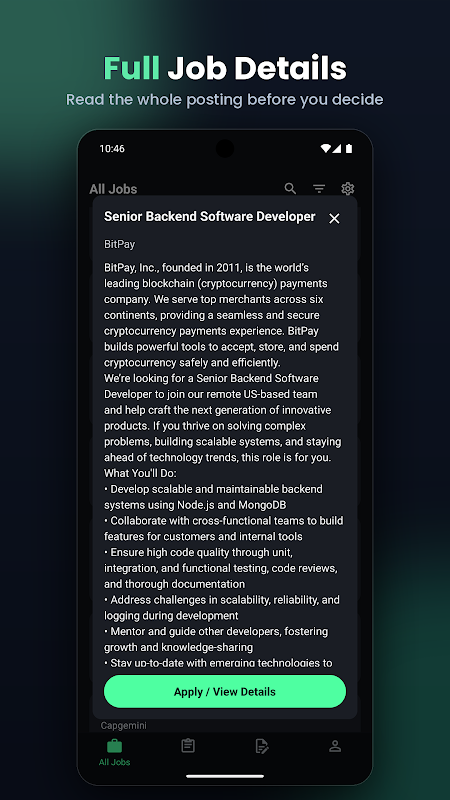Click 'Read the whole posting before you decide'
This screenshot has height=800, width=450.
[x=225, y=99]
